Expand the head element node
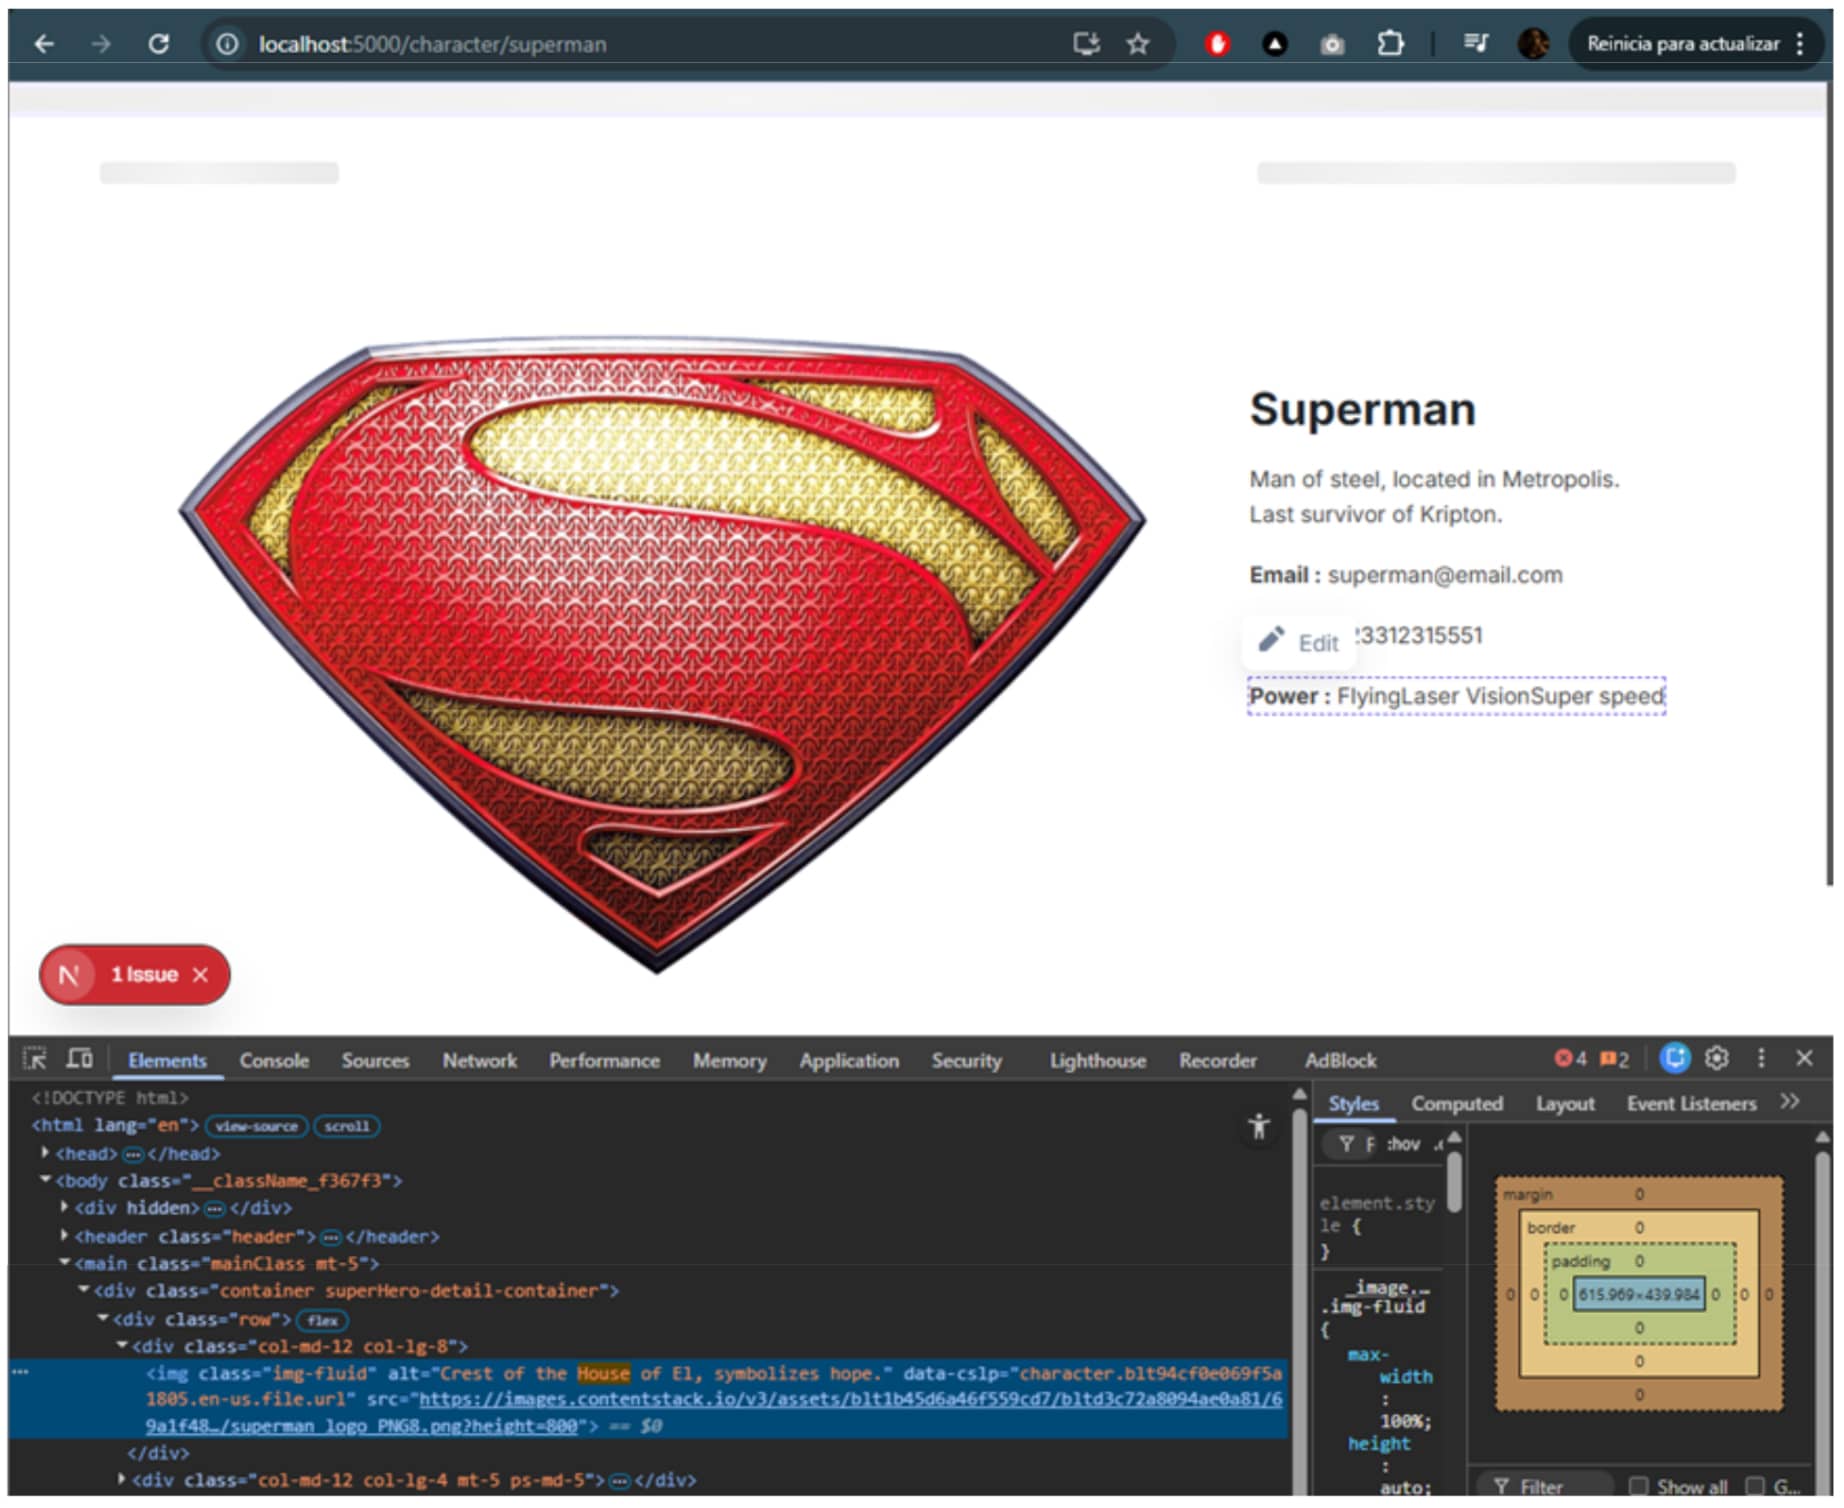 tap(45, 1155)
